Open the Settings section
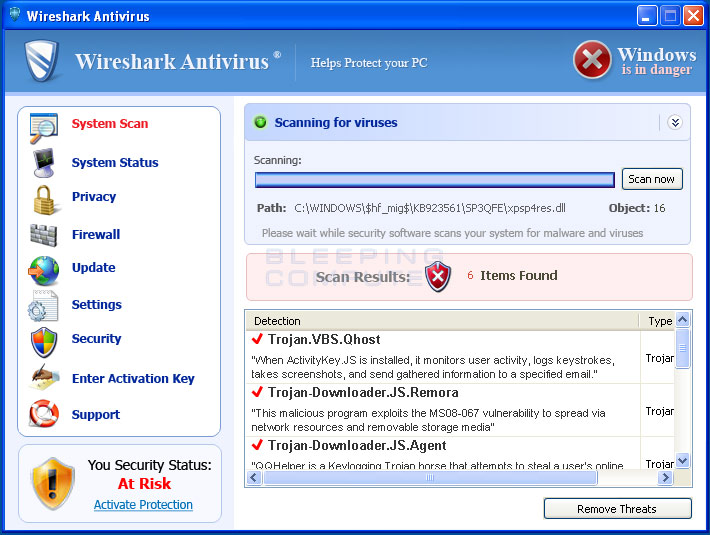Viewport: 710px width, 535px height. [x=97, y=305]
